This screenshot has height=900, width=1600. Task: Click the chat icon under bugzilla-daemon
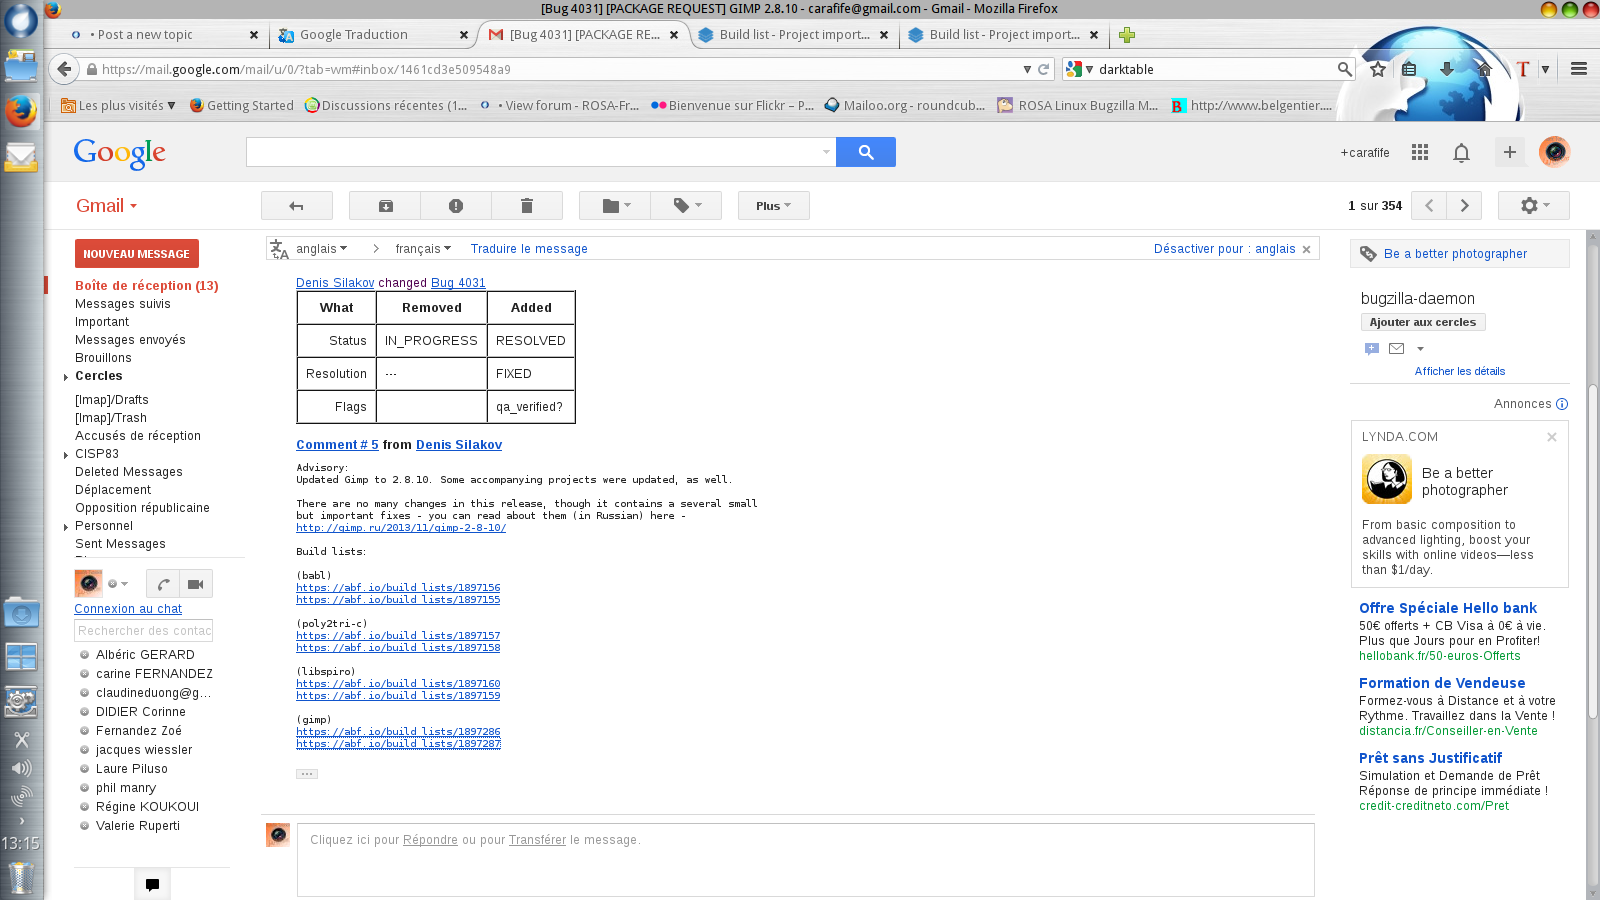point(1372,348)
